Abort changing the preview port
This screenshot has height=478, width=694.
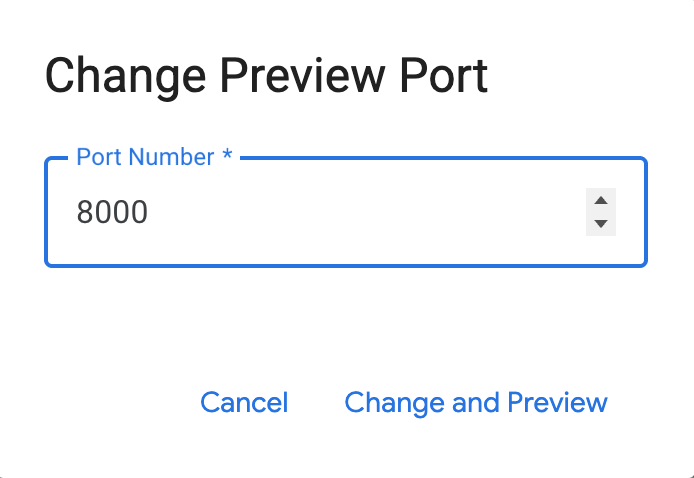[244, 402]
